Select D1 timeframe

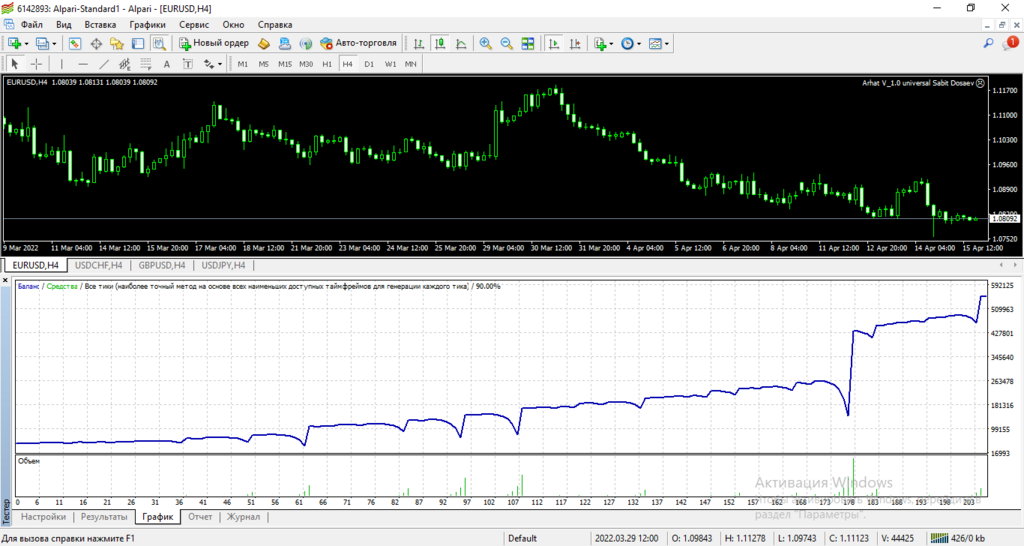[369, 64]
